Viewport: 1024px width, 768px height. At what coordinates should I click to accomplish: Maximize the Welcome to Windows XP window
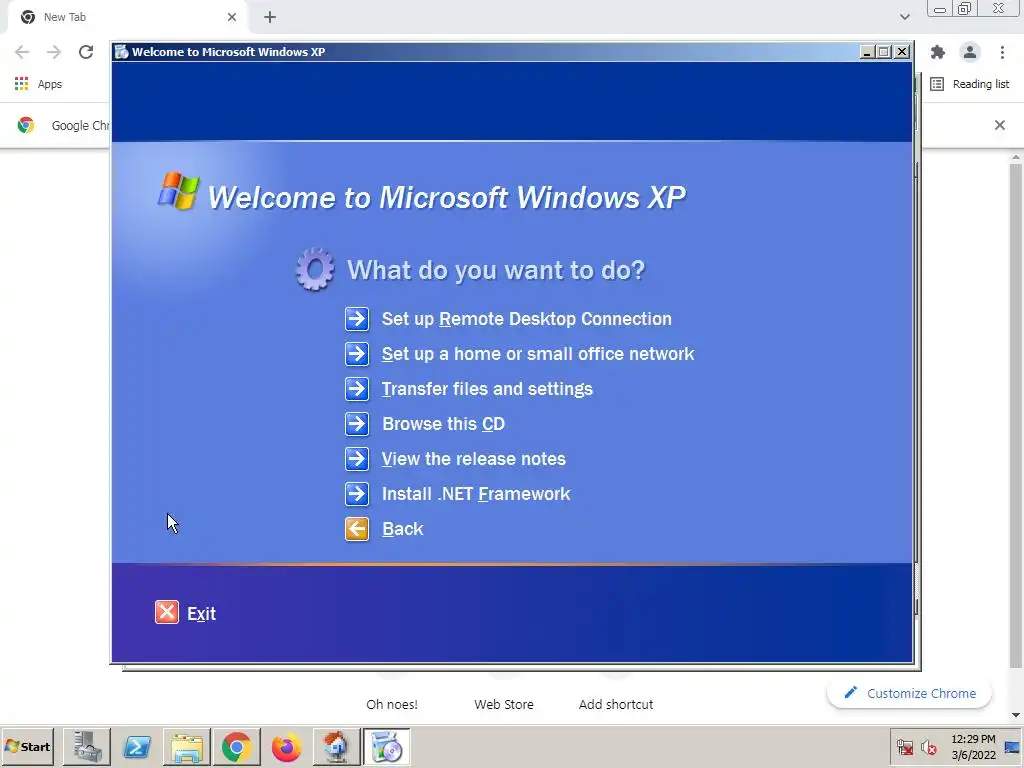[884, 52]
